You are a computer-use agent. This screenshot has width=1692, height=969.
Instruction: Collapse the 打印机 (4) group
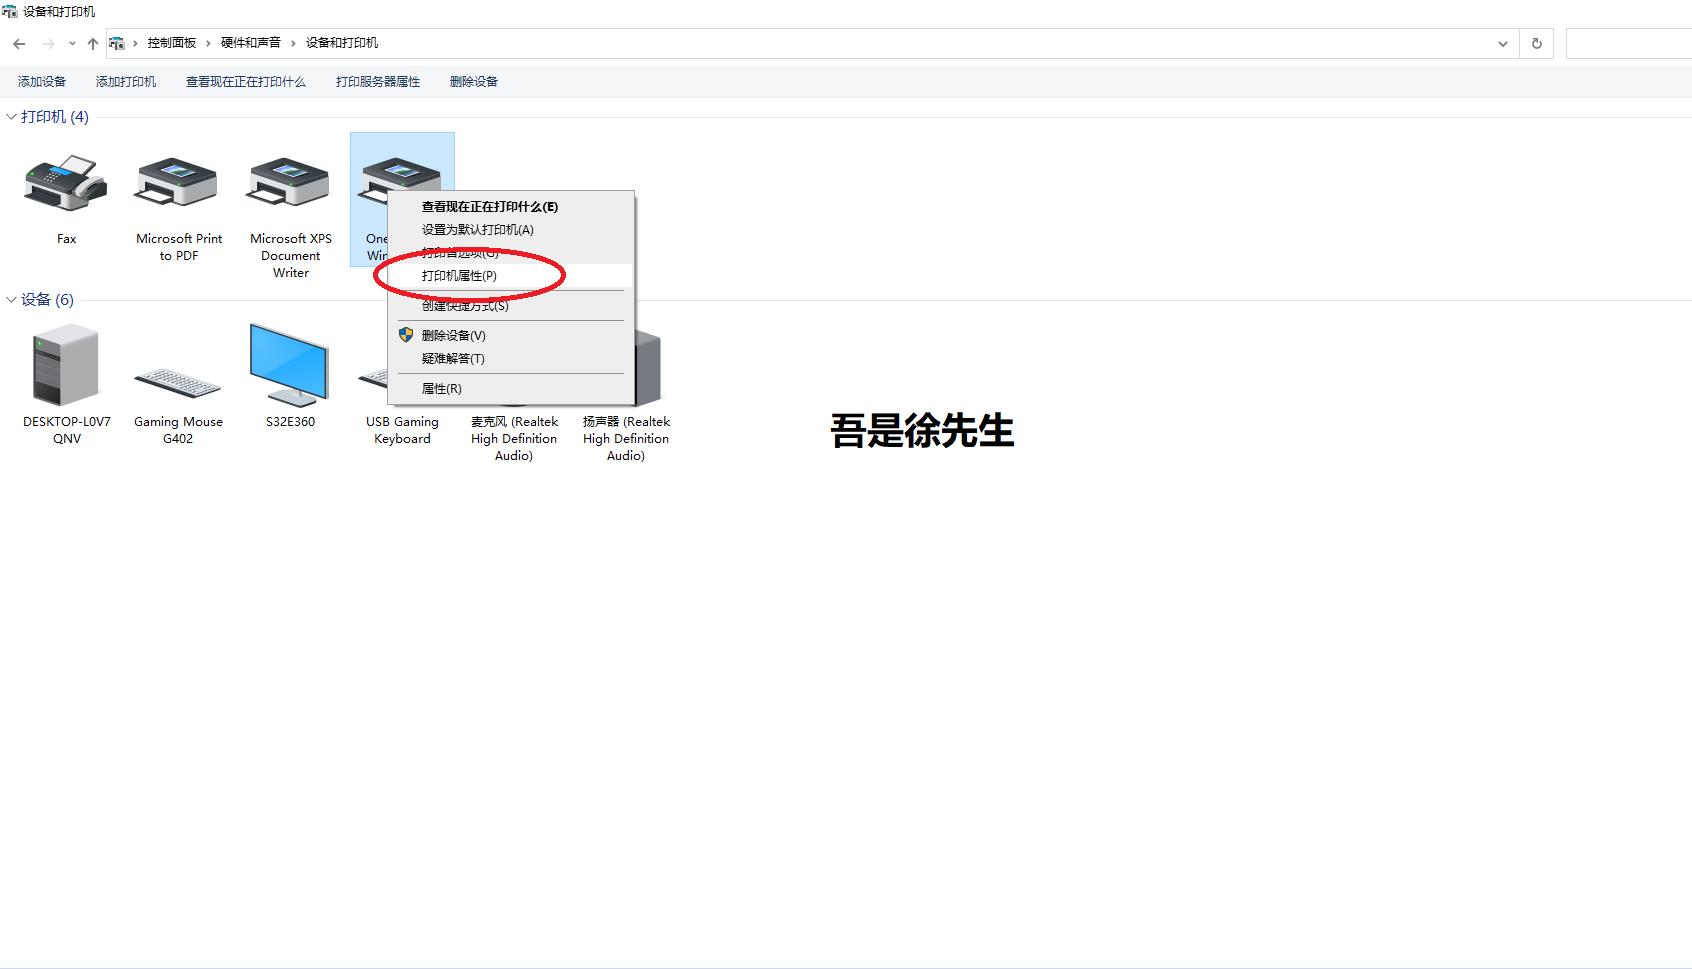(x=11, y=117)
